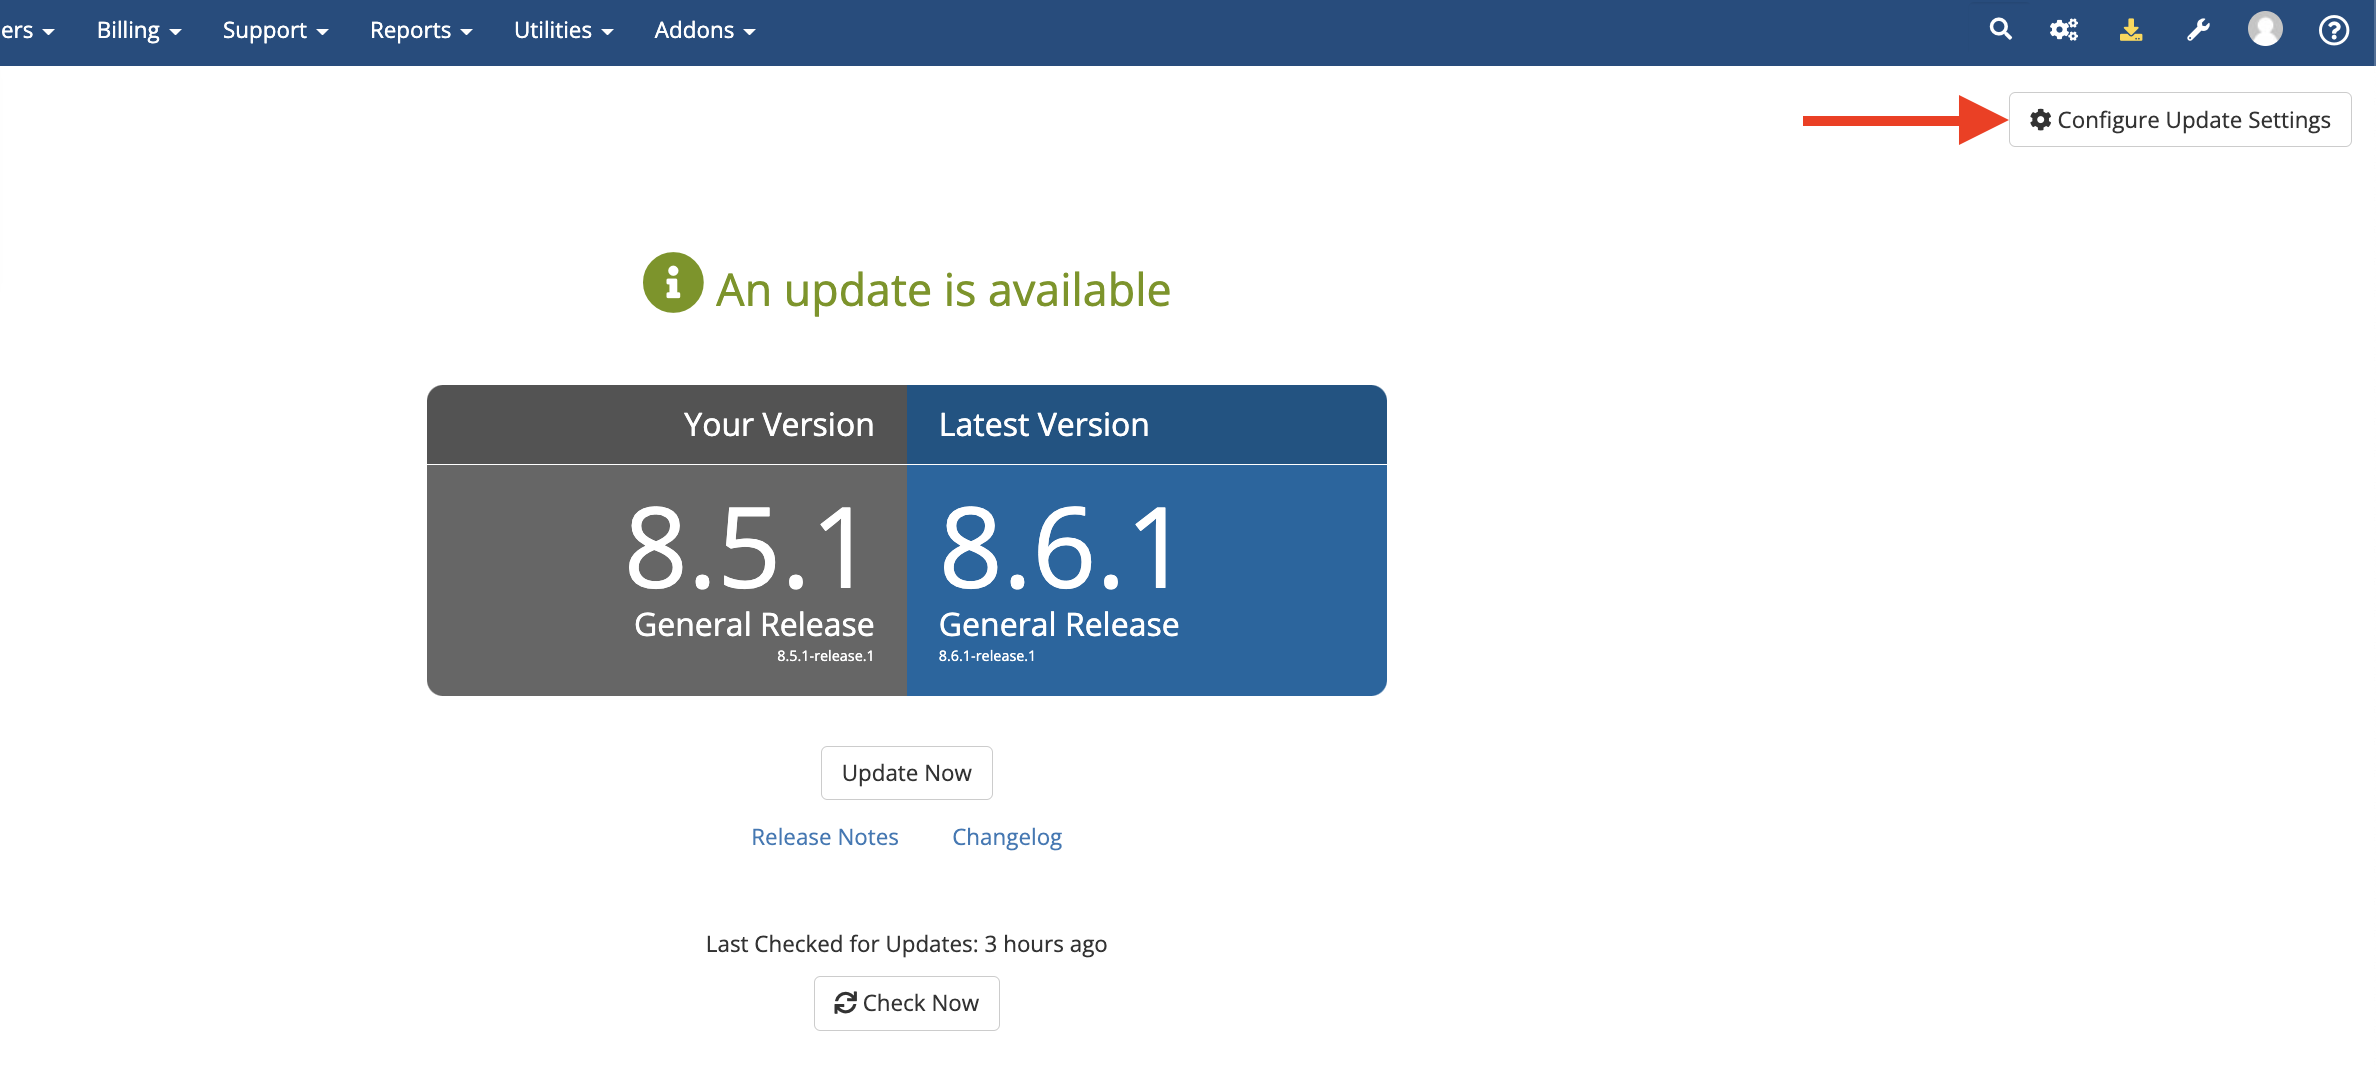Viewport: 2376px width, 1078px height.
Task: Expand the Reports dropdown menu
Action: [x=421, y=30]
